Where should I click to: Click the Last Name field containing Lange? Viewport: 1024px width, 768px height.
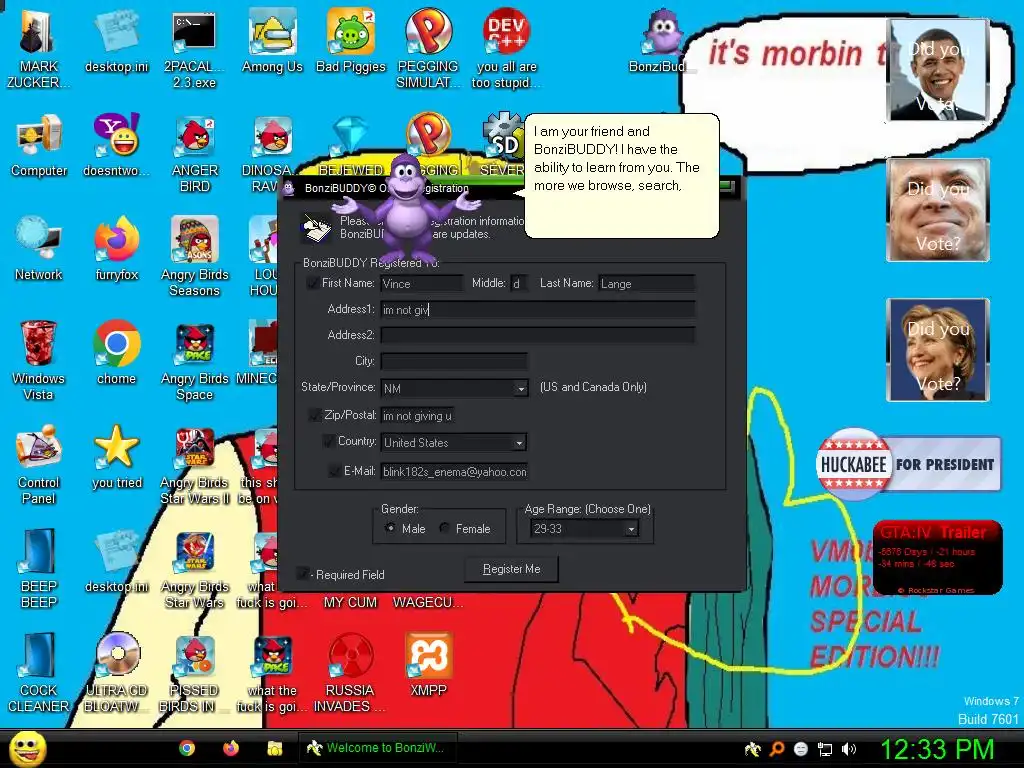(x=647, y=283)
